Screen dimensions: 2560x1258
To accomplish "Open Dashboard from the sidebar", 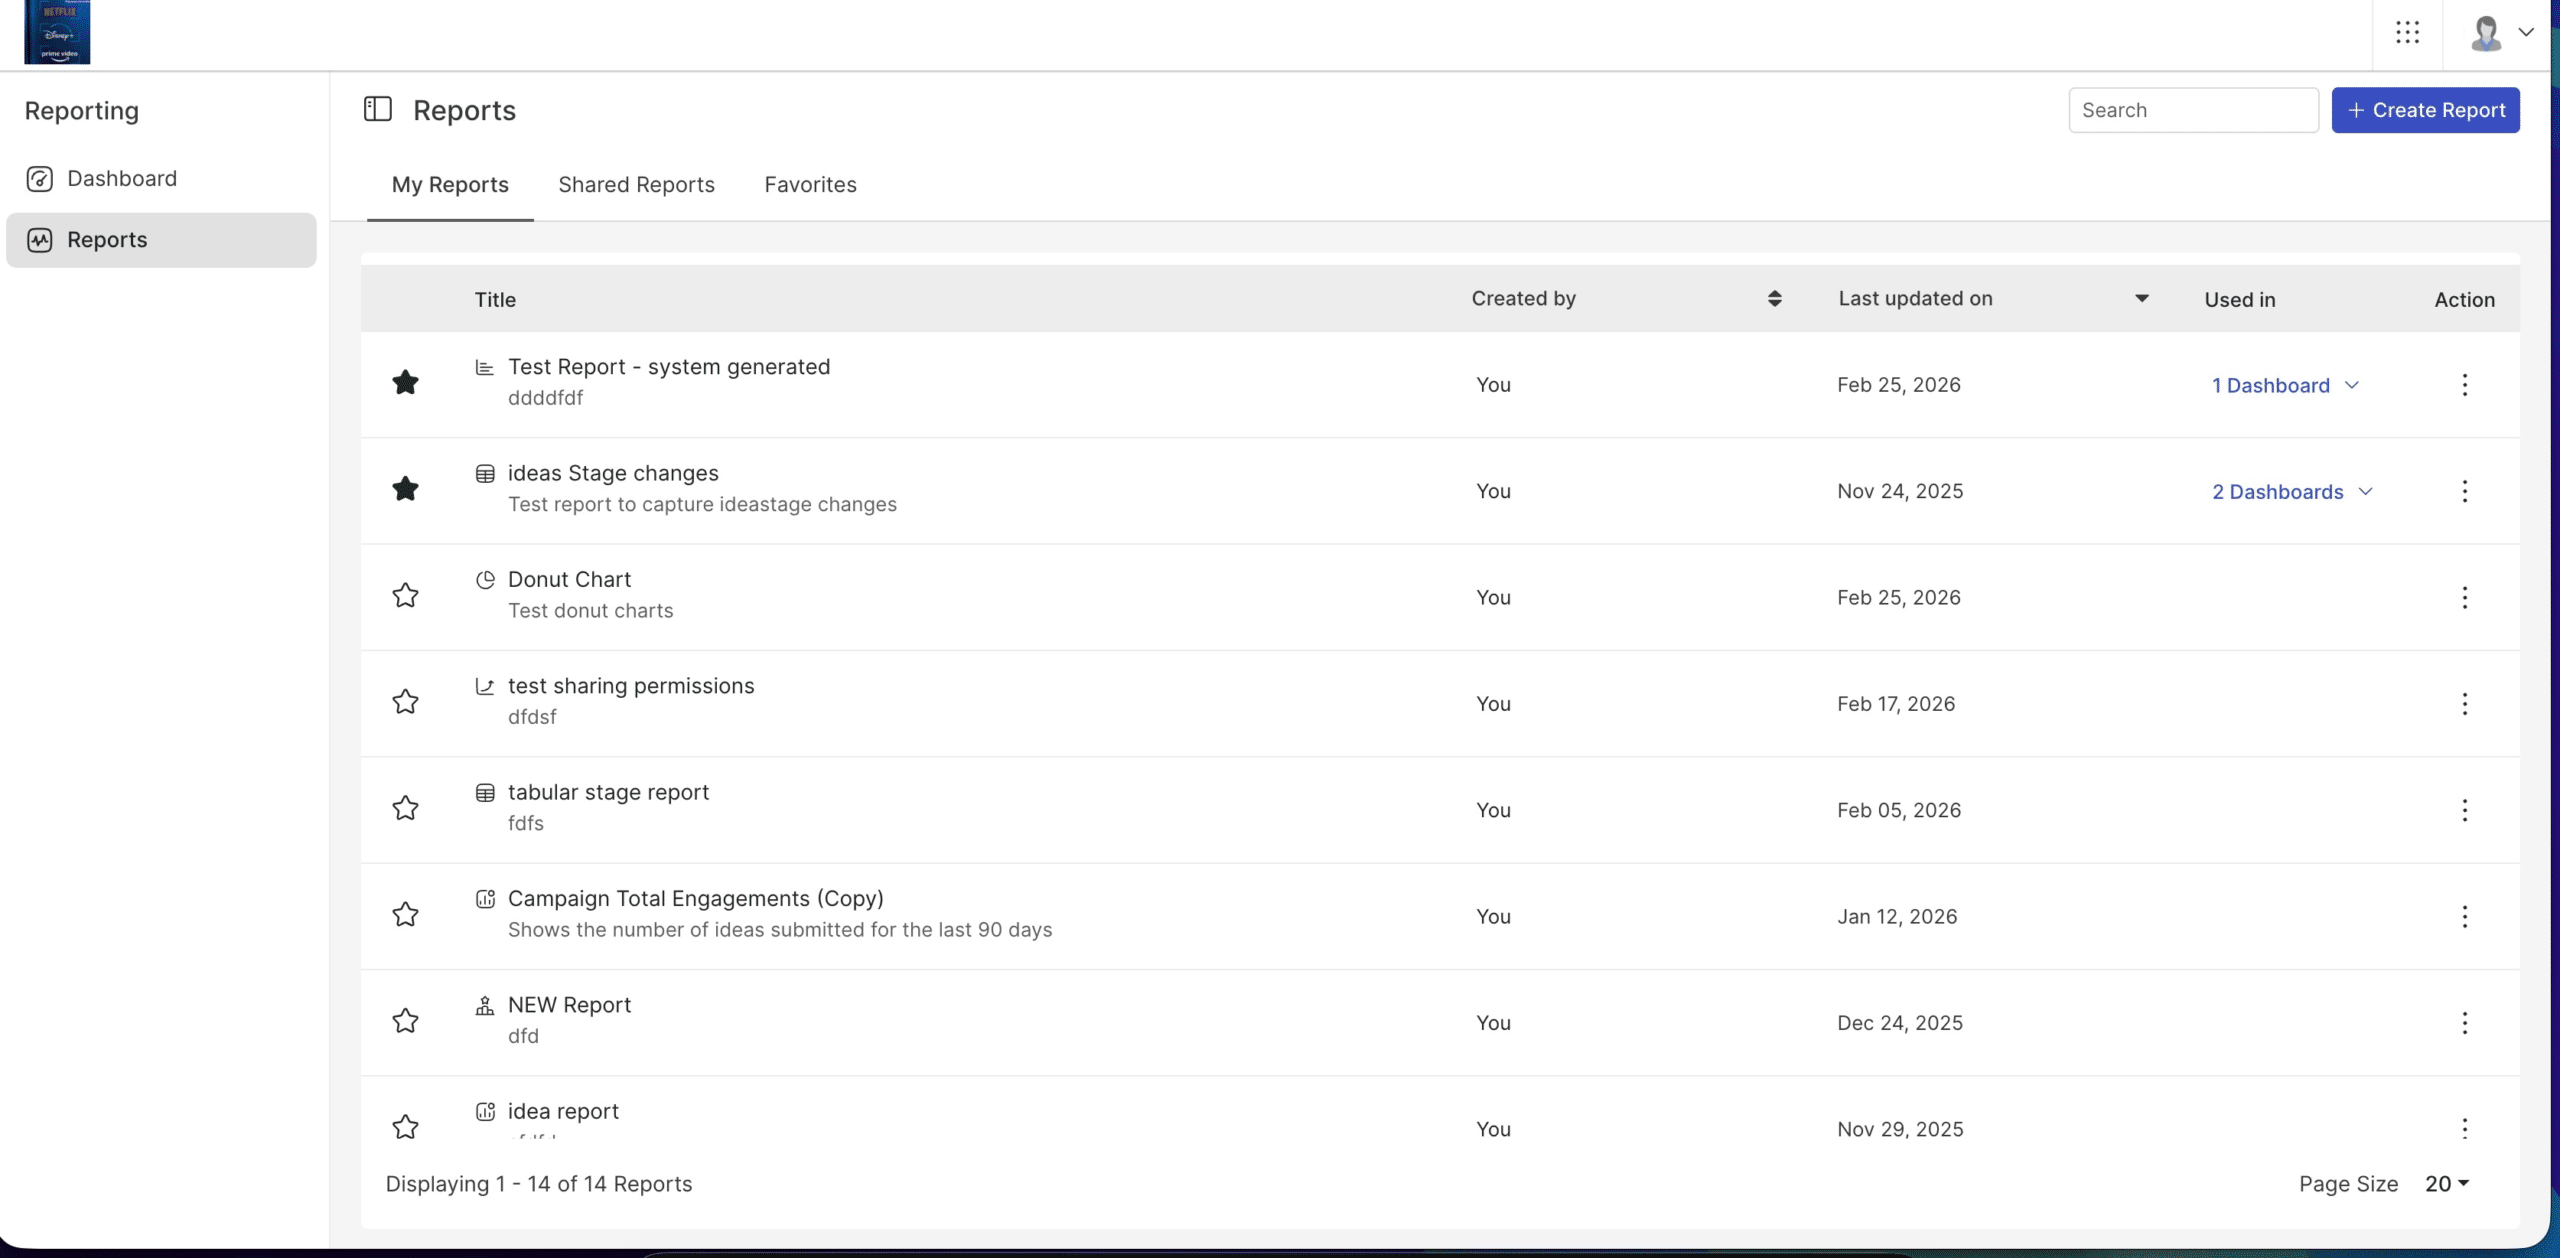I will pyautogui.click(x=121, y=178).
